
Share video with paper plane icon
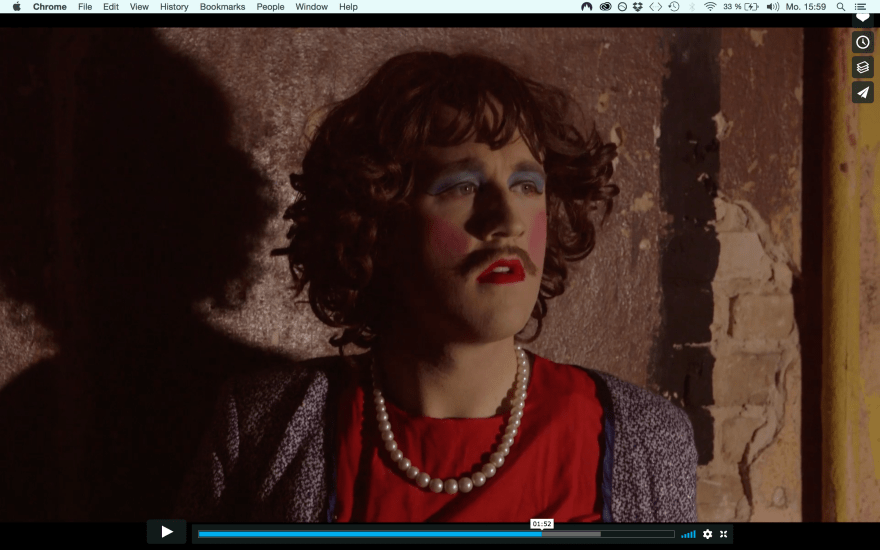[862, 92]
